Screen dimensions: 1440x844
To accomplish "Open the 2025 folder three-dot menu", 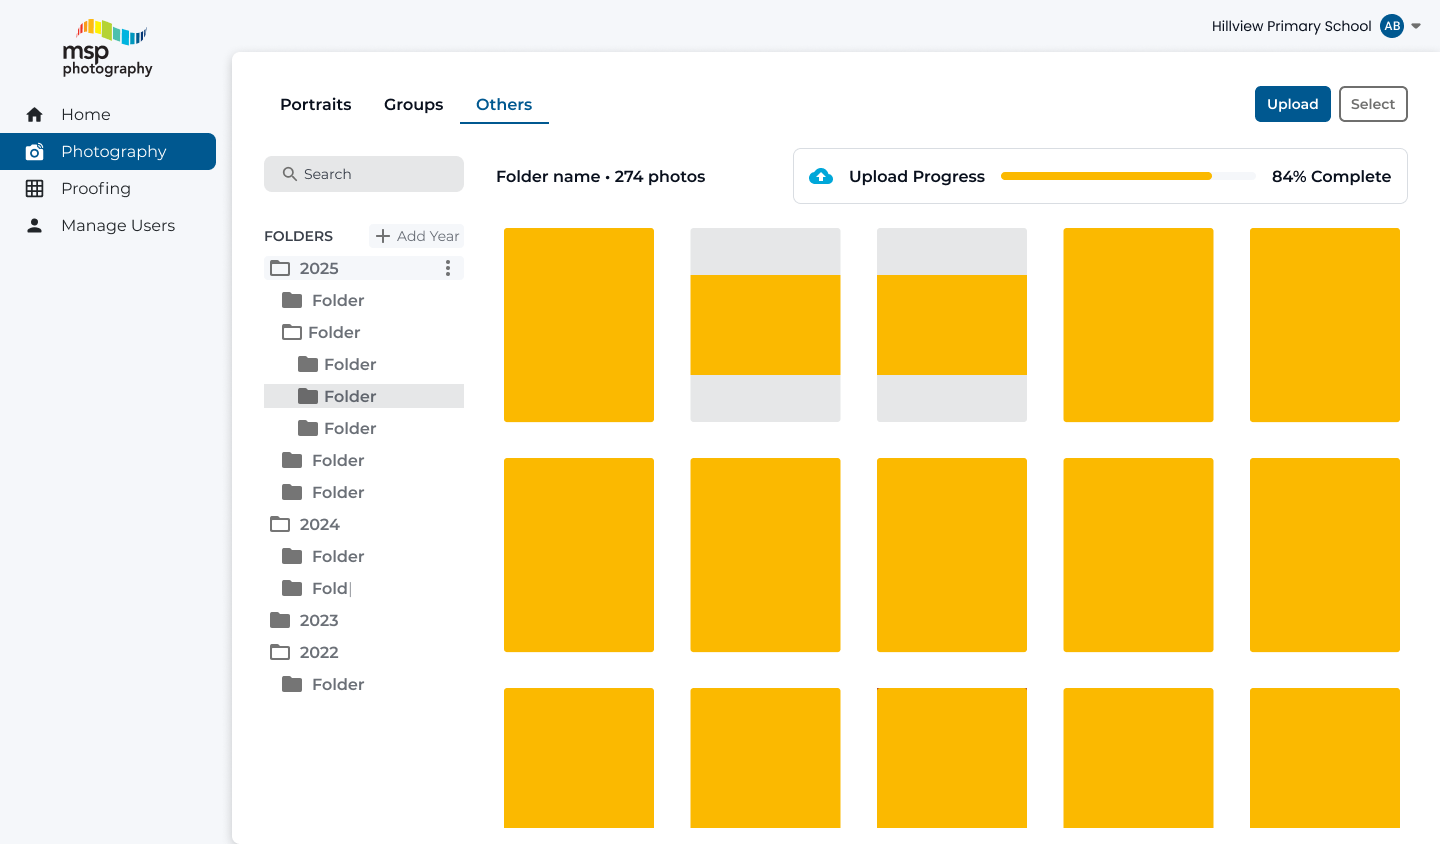I will (448, 268).
